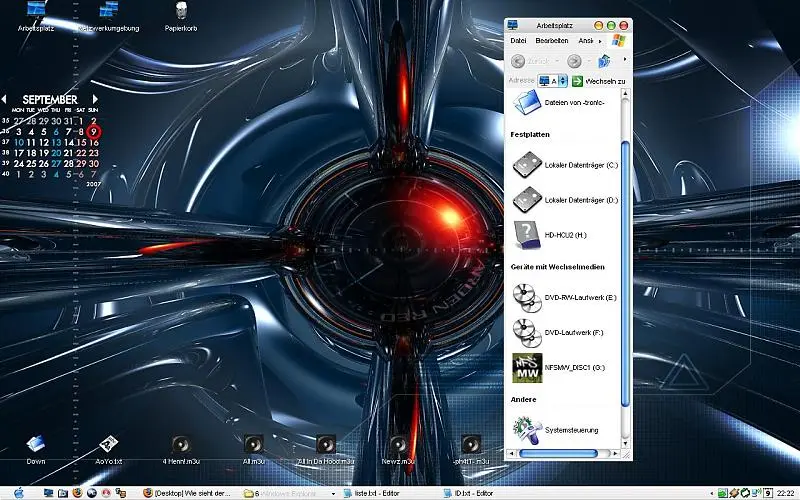Go to previous month in calendar
The width and height of the screenshot is (800, 500).
tap(5, 99)
